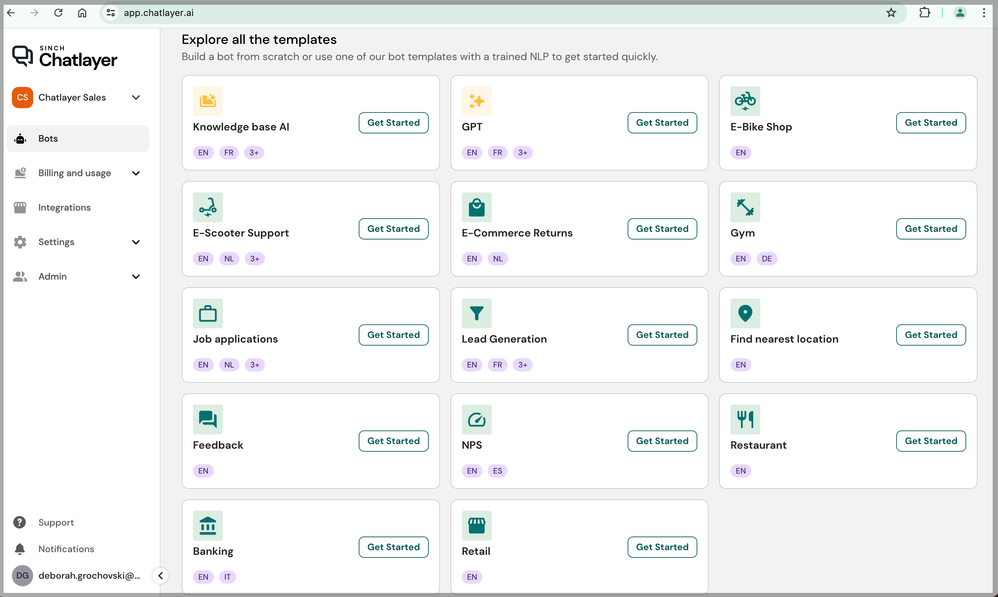Open the browser profile icon
Screen dimensions: 998x597
coord(960,13)
